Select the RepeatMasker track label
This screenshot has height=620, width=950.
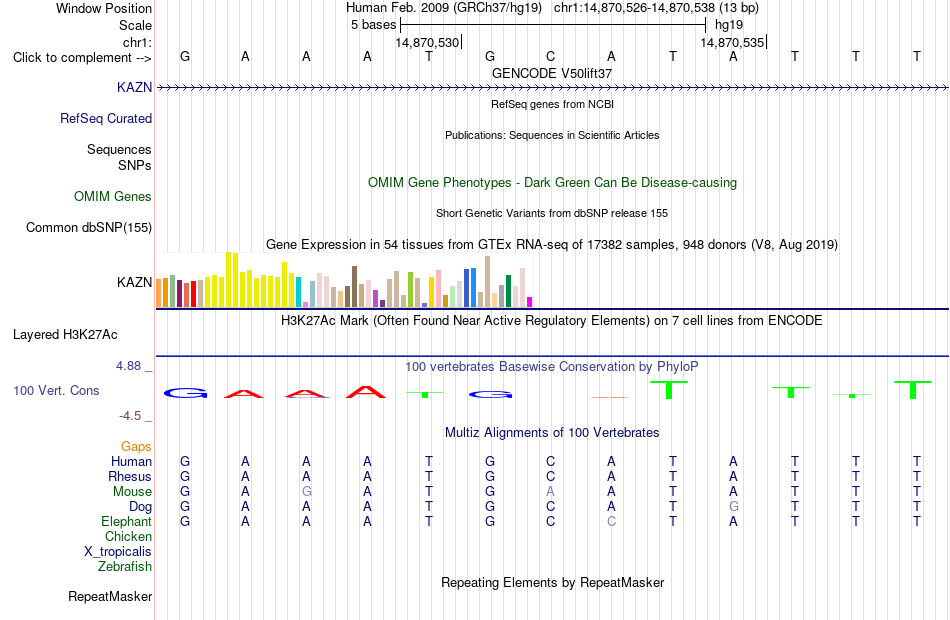click(x=110, y=596)
